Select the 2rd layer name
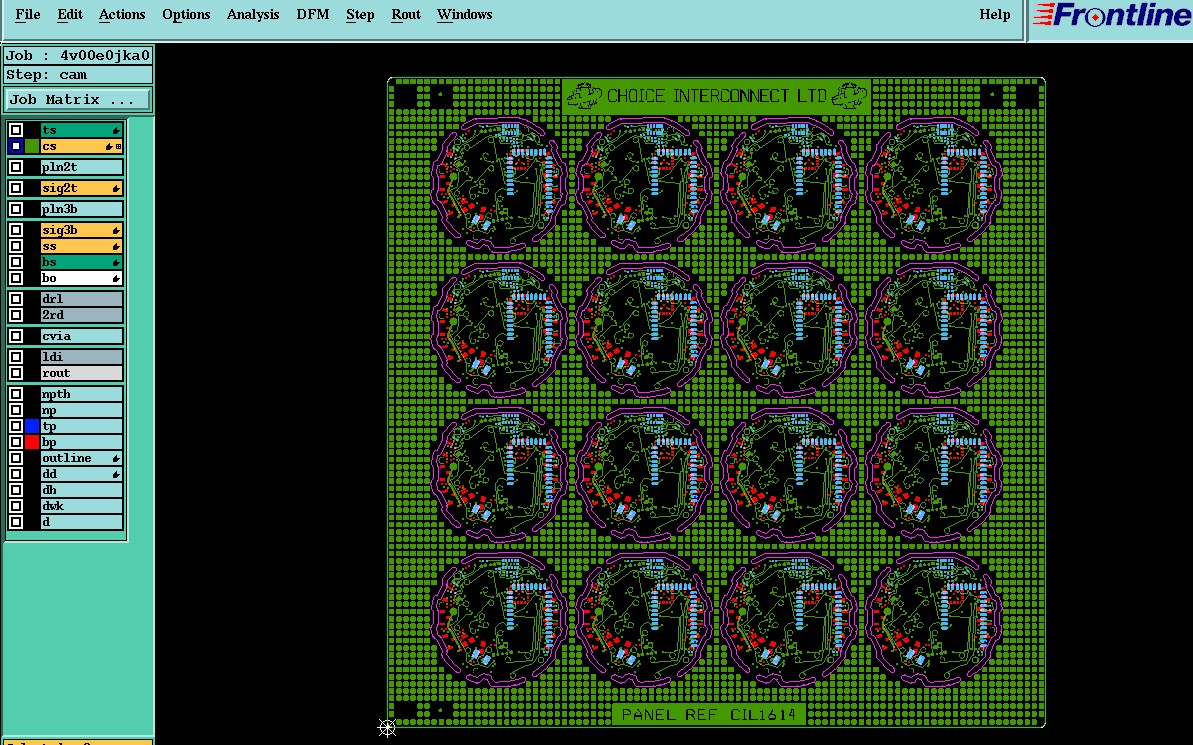This screenshot has width=1193, height=745. point(81,314)
